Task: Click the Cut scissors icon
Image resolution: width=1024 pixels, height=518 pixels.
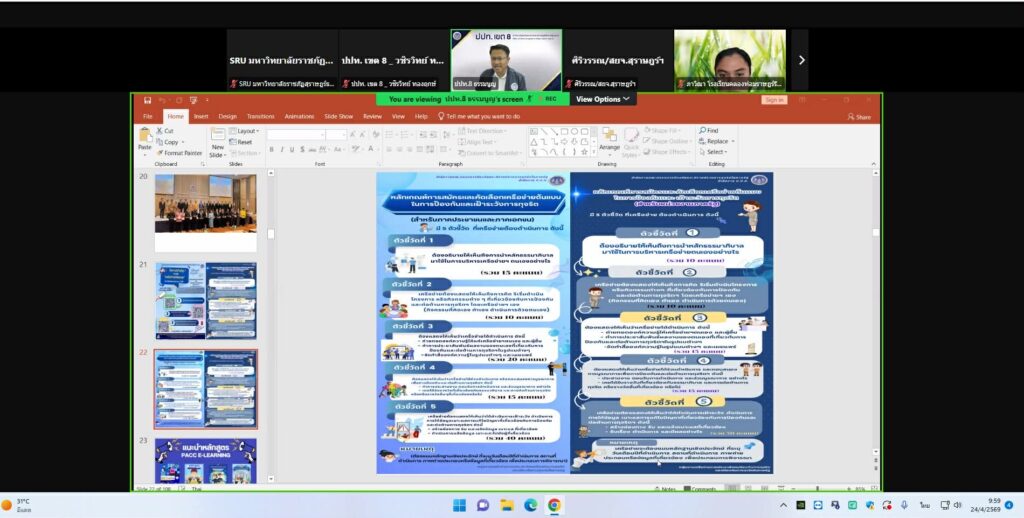Action: 160,131
